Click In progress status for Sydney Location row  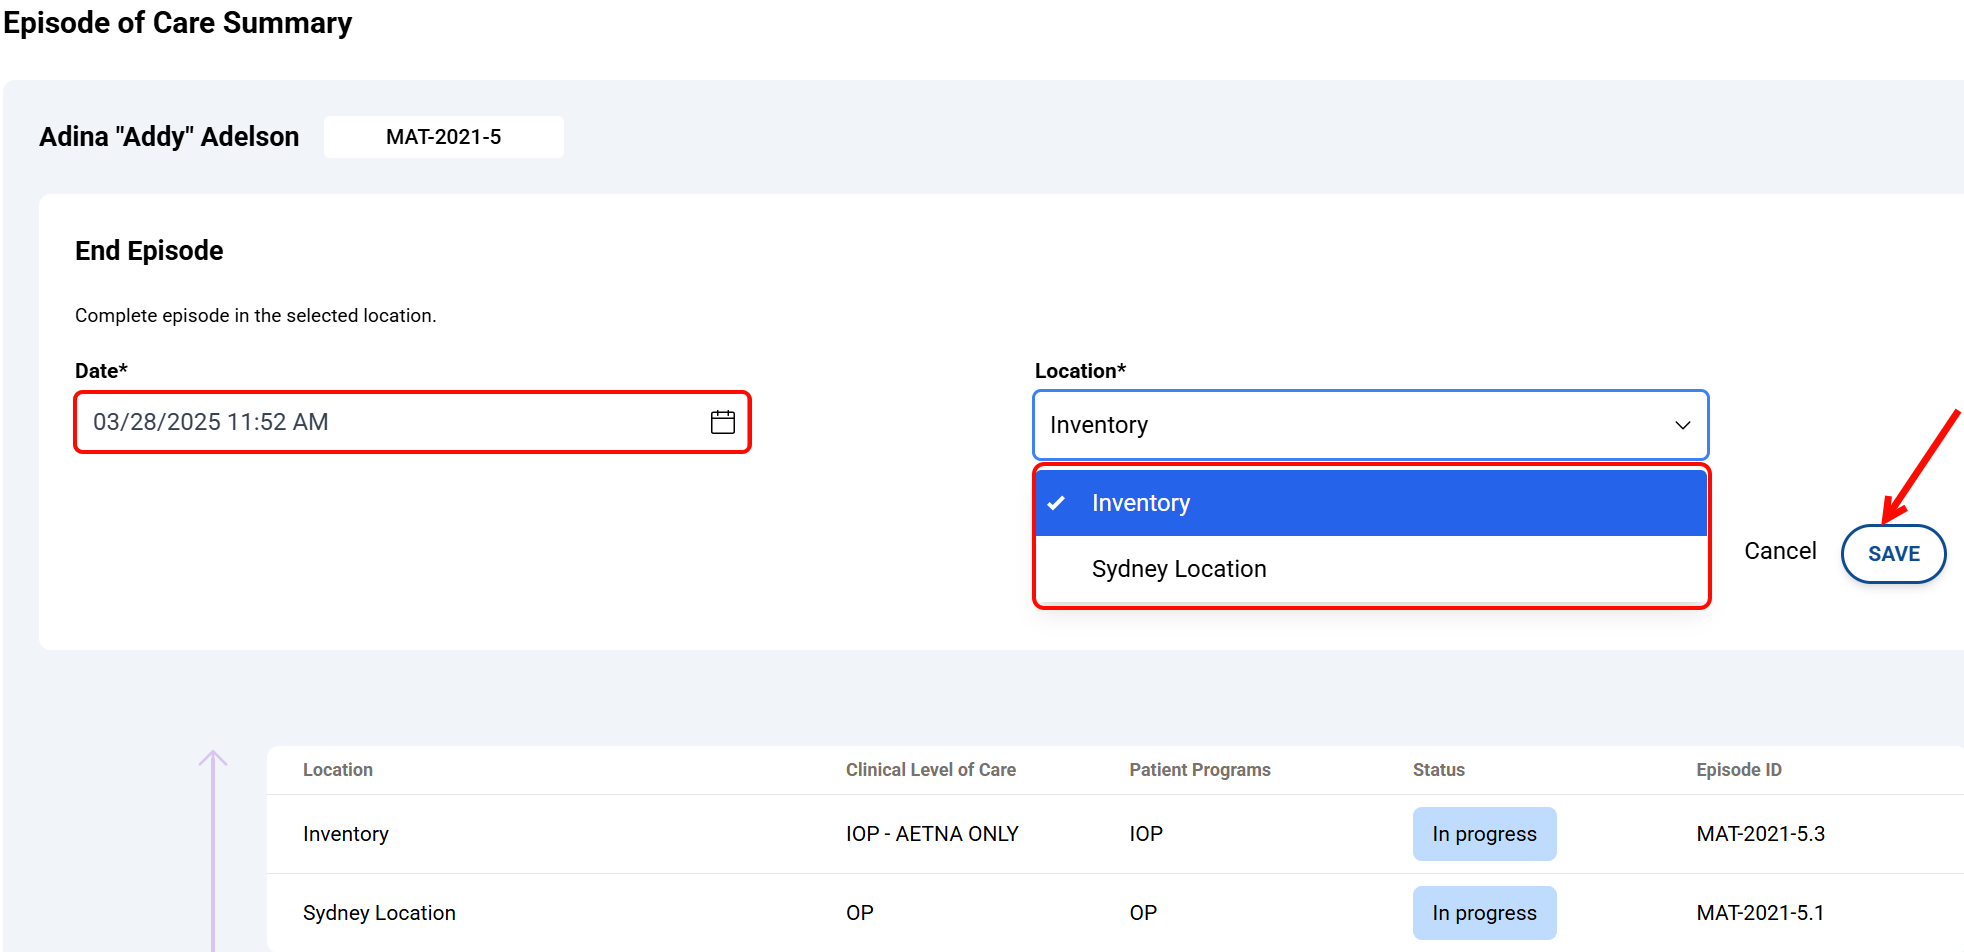[1483, 913]
